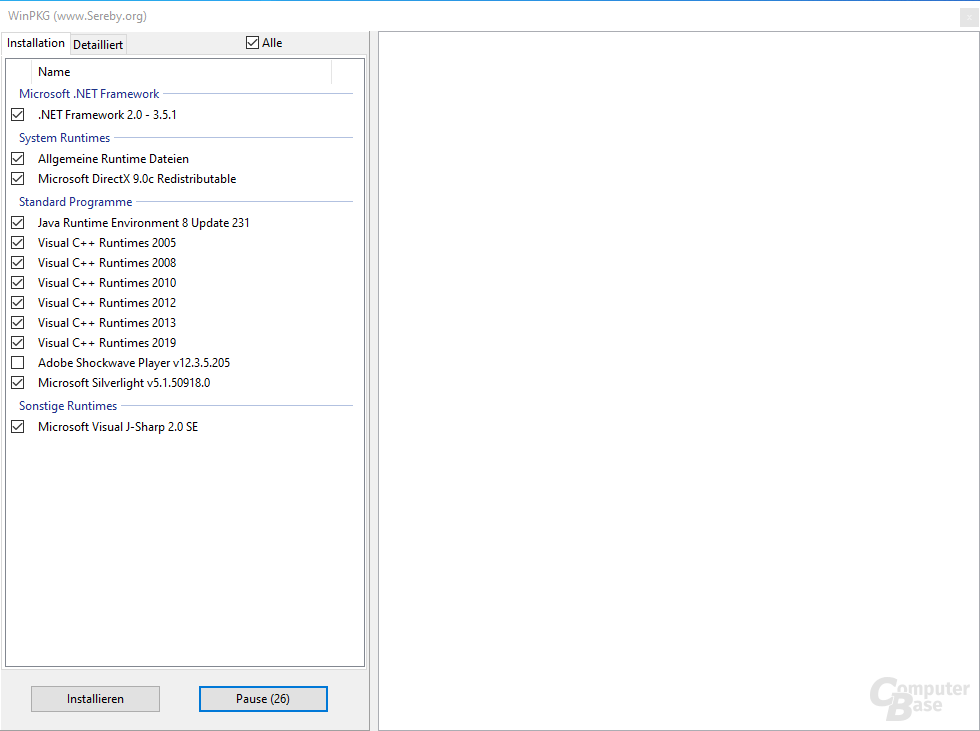
Task: Uncheck .NET Framework 2.0 - 3.5.1
Action: (x=17, y=114)
